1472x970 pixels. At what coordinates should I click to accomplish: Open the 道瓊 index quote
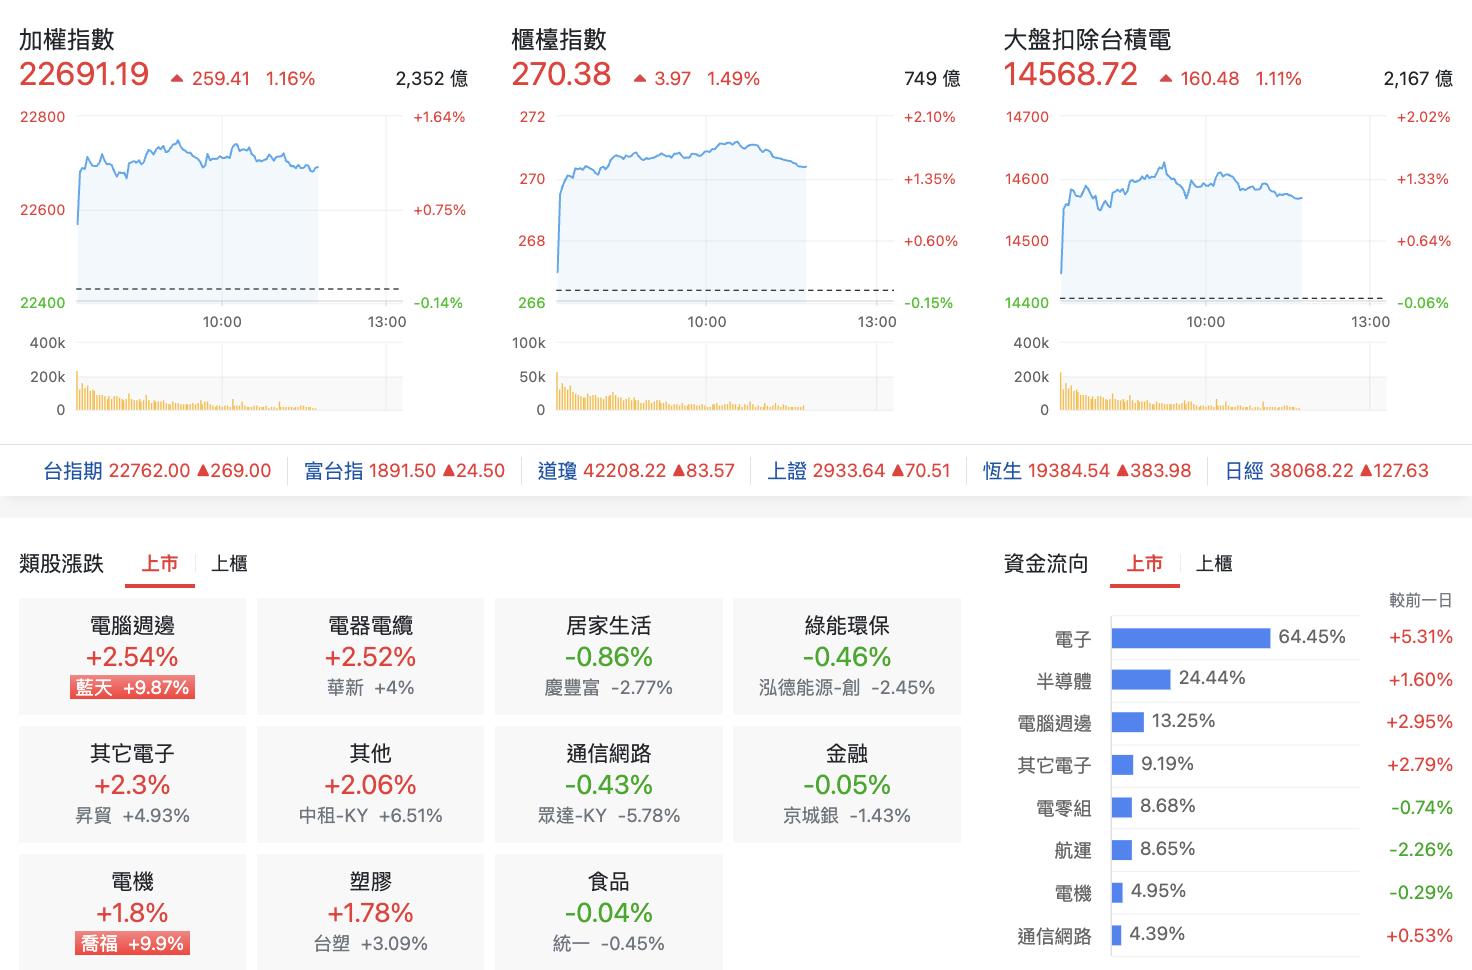pos(636,471)
